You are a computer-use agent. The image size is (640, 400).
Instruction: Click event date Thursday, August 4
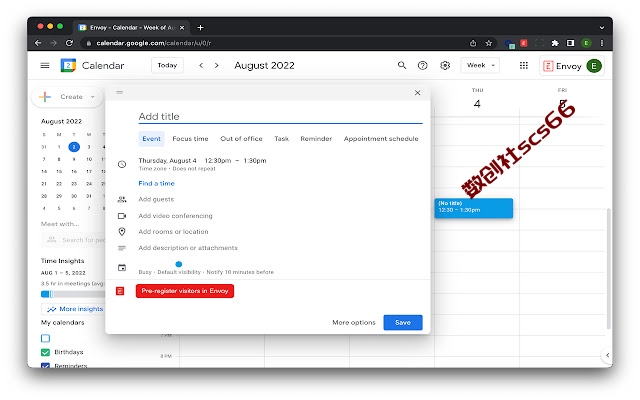(x=167, y=161)
